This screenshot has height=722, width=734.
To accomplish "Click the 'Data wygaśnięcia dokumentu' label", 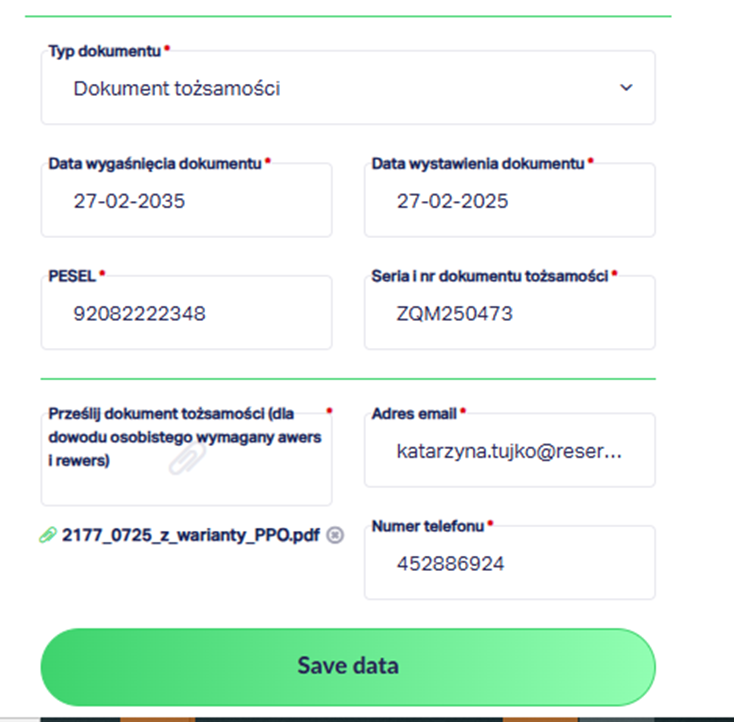I will [154, 162].
